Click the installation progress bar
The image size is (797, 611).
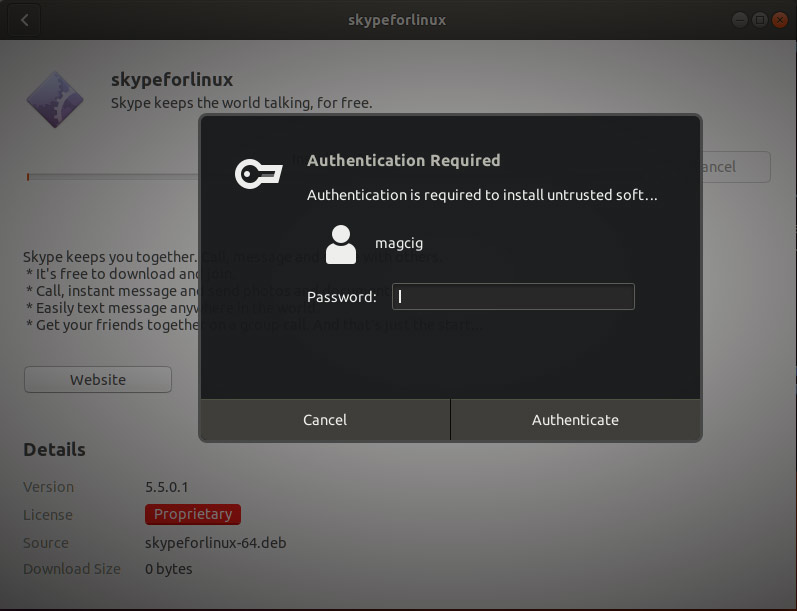tap(113, 177)
